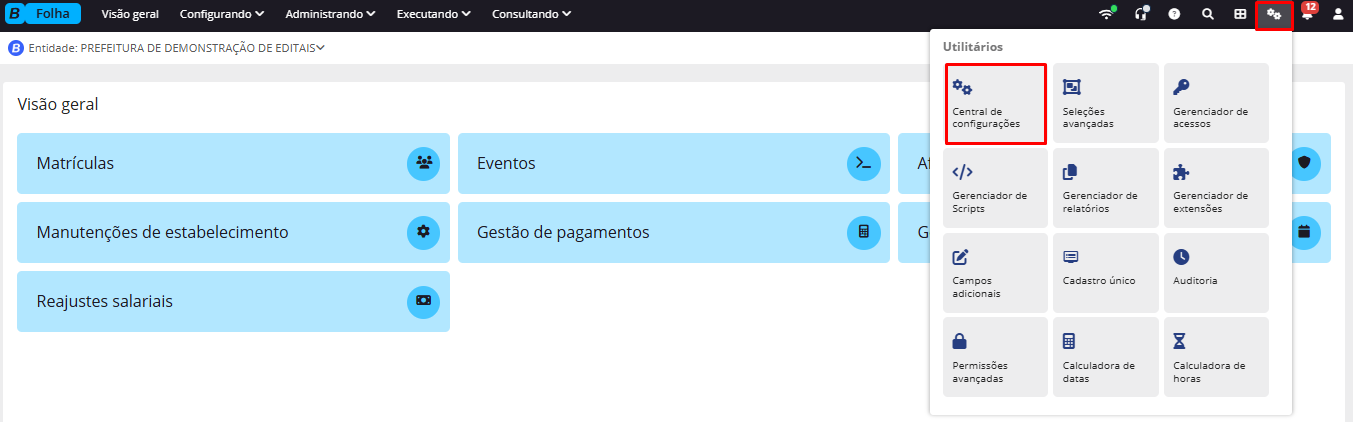Expand the Consultando menu
Image resolution: width=1353 pixels, height=422 pixels.
[531, 15]
